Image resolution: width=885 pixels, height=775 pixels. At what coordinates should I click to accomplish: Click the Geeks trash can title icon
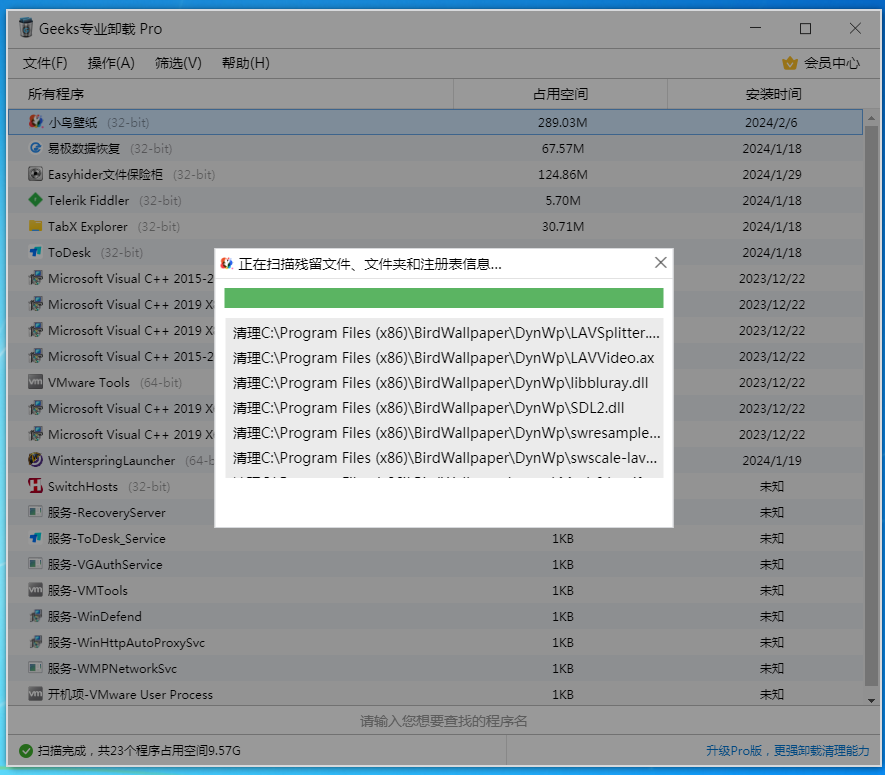(x=25, y=28)
